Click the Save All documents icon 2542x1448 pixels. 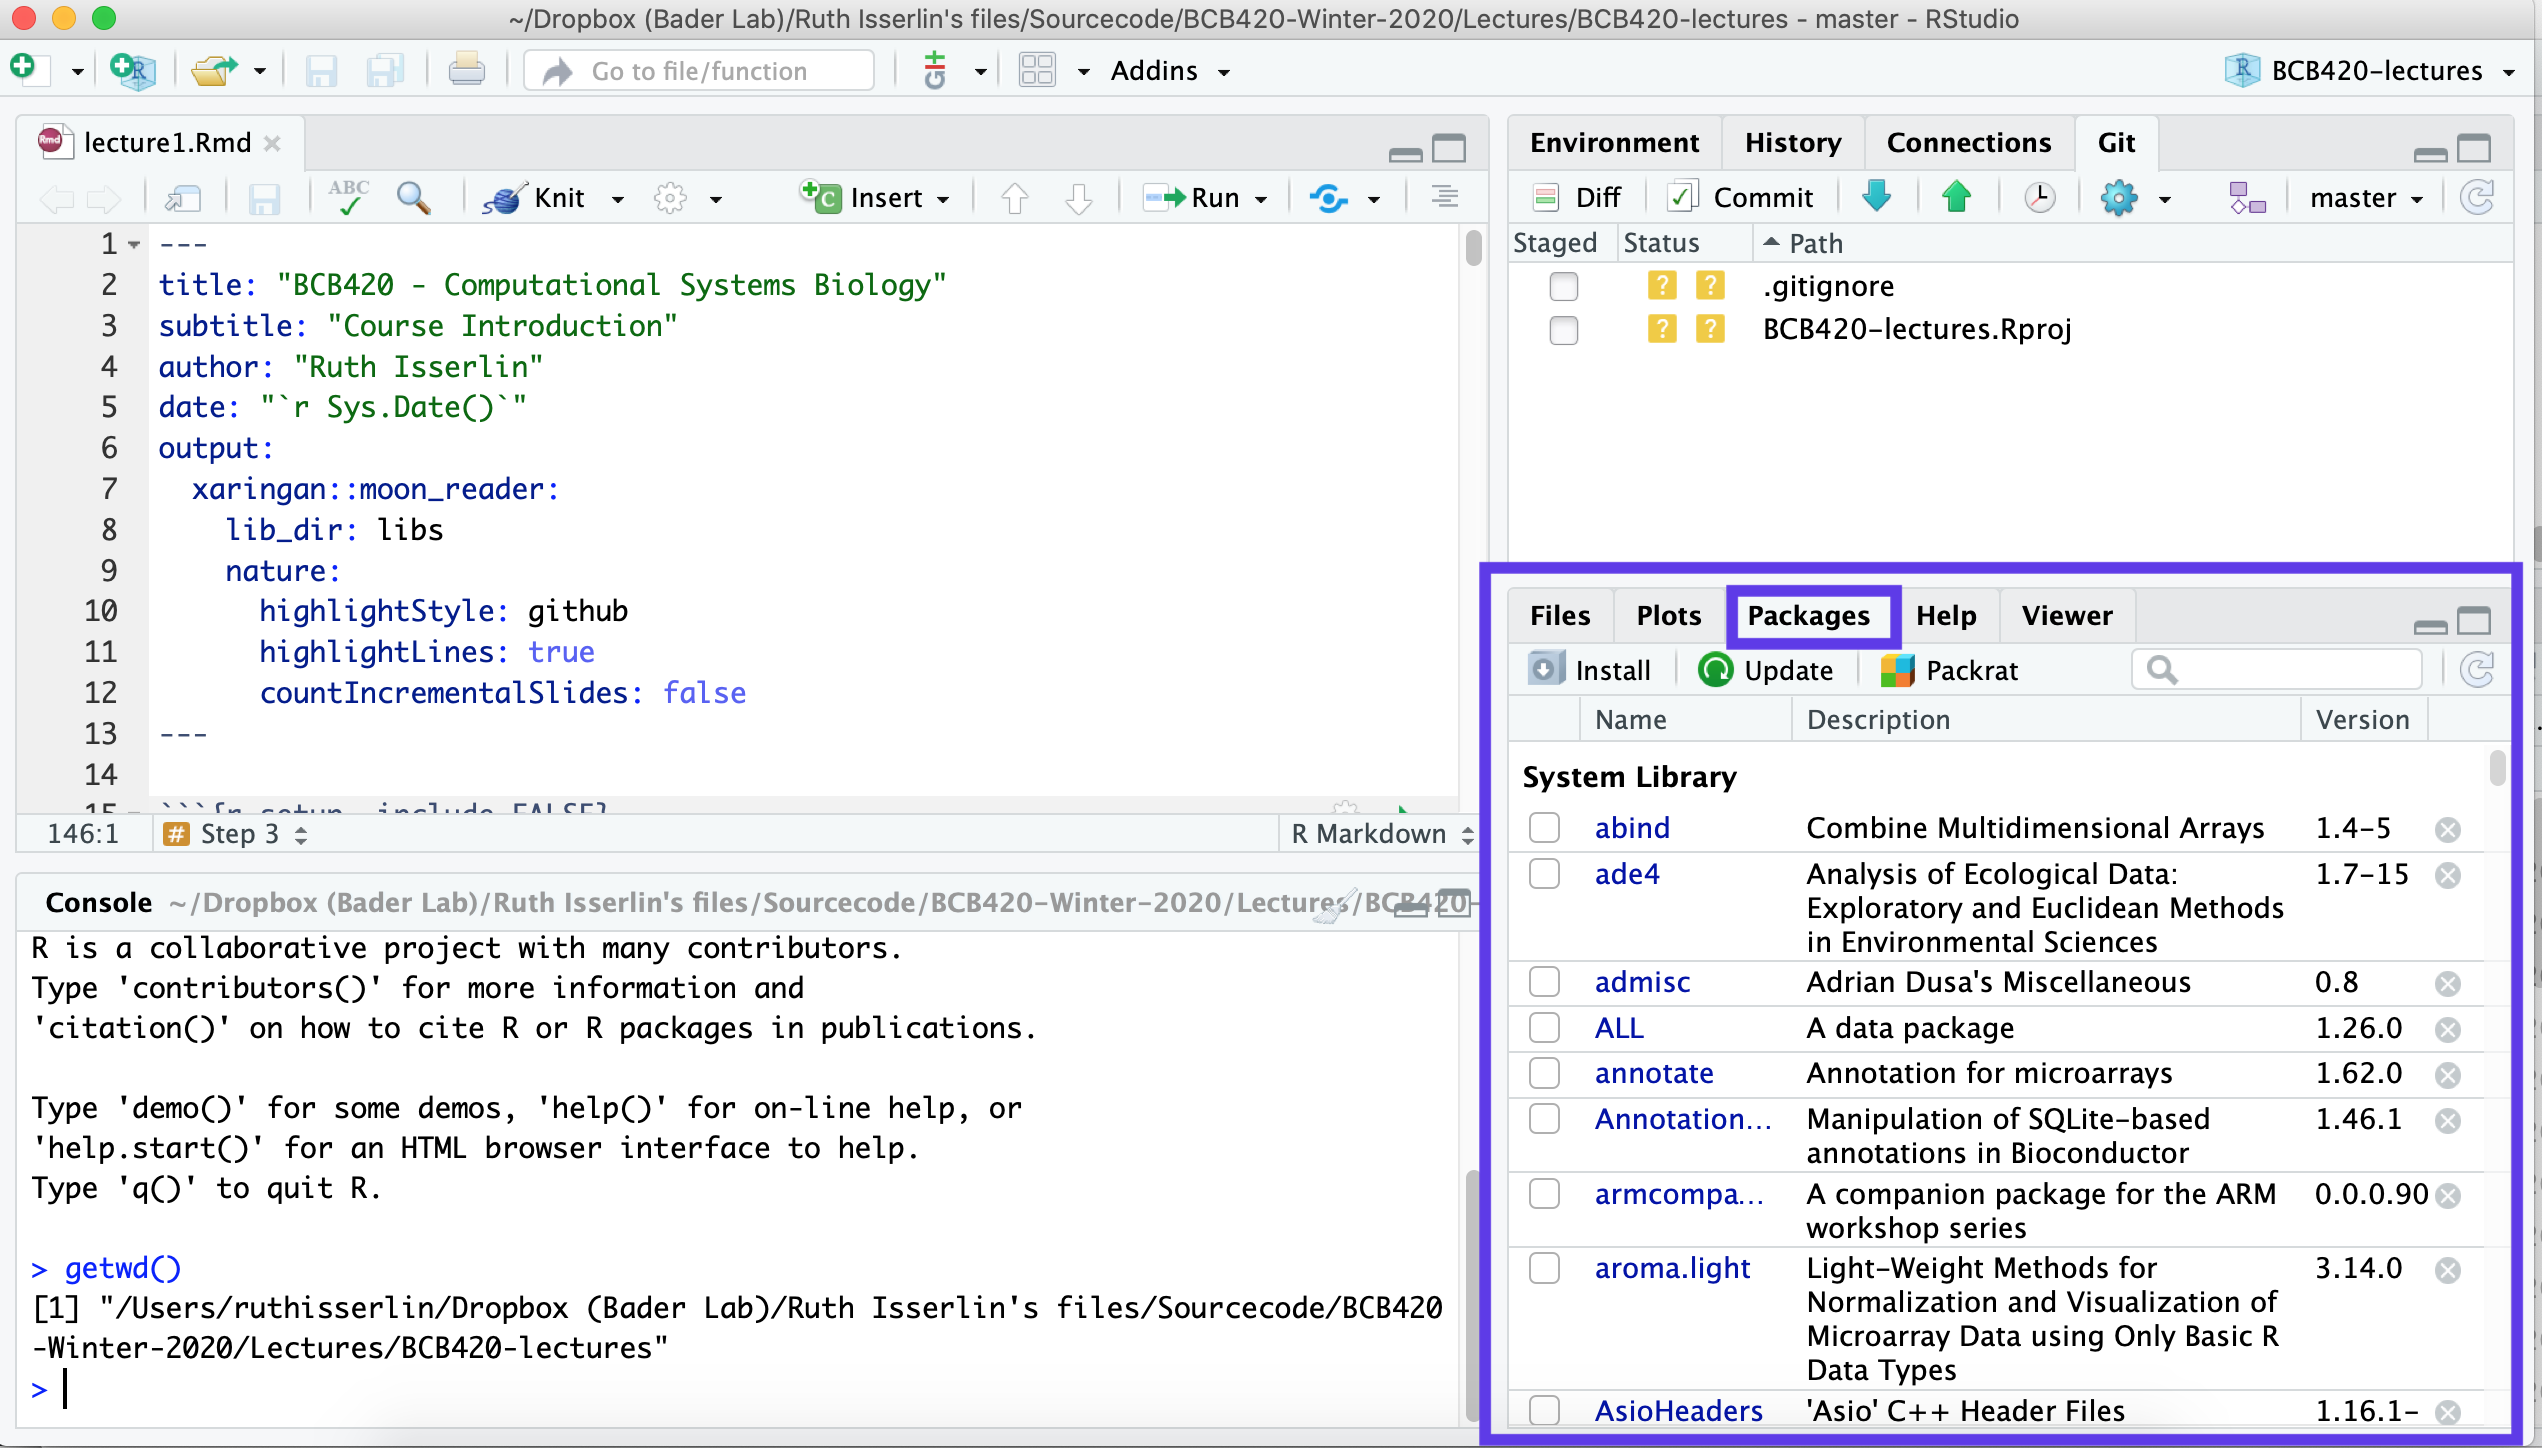(x=384, y=71)
